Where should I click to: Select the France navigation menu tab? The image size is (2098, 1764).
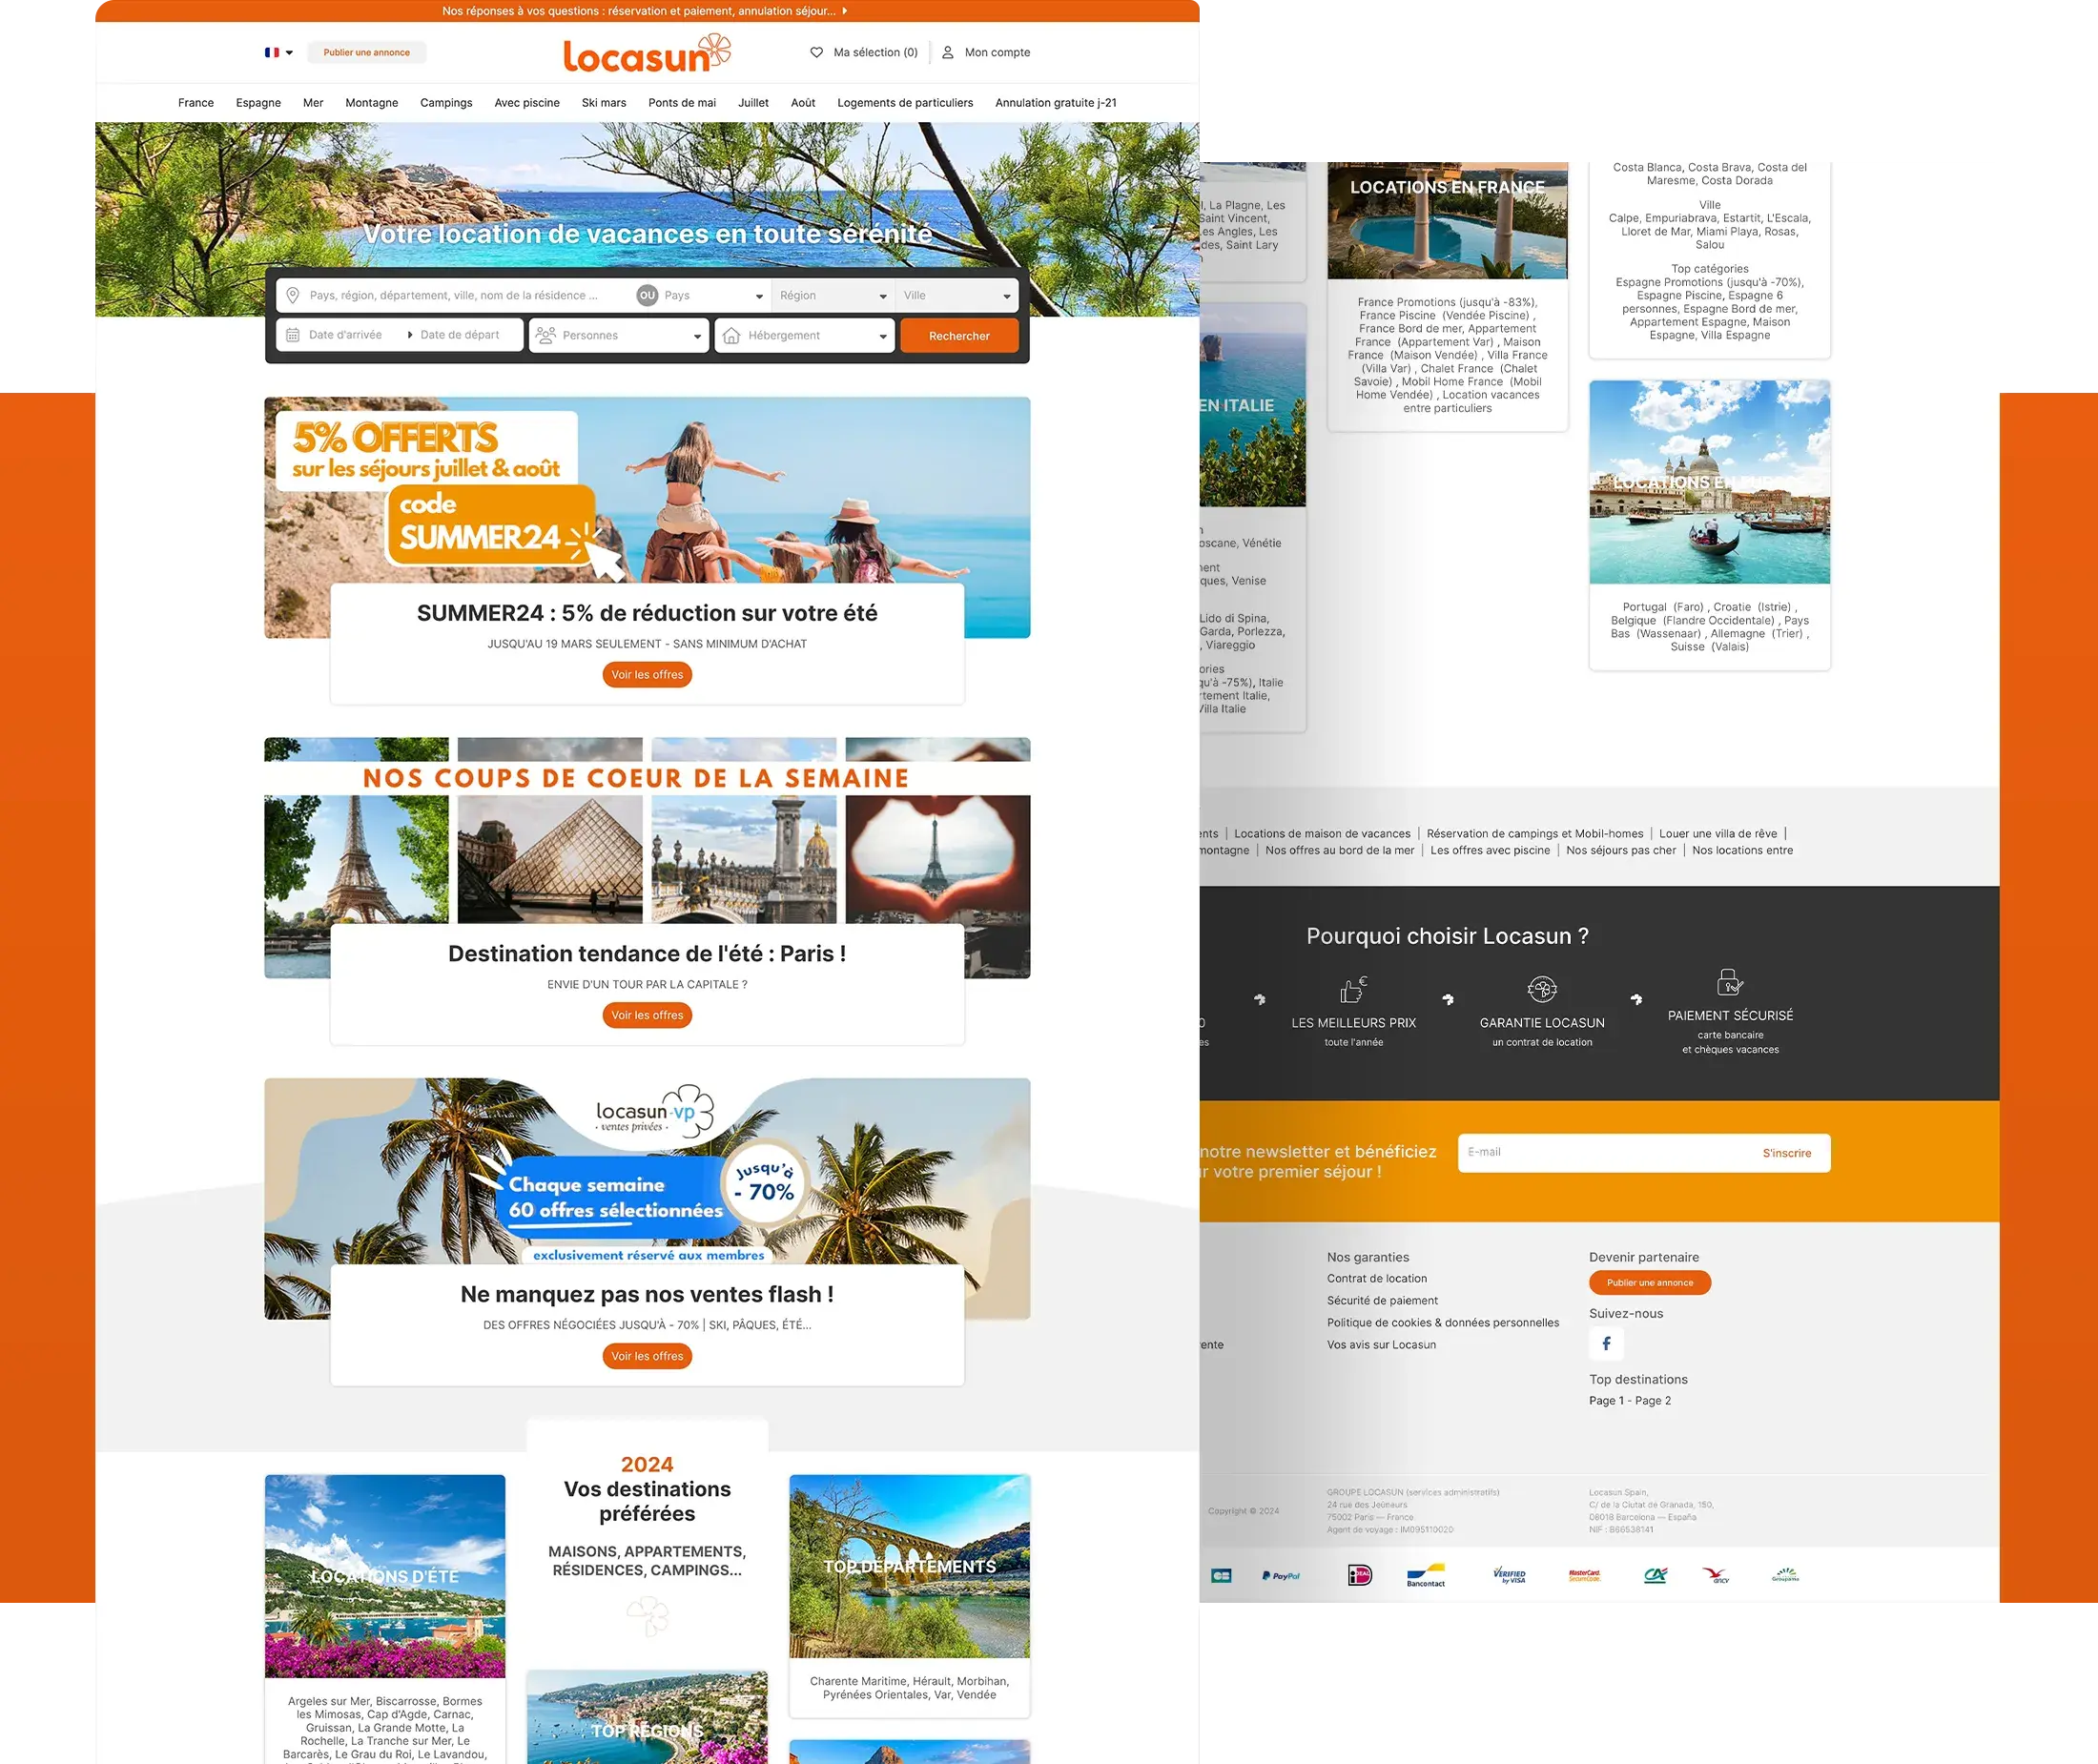195,101
